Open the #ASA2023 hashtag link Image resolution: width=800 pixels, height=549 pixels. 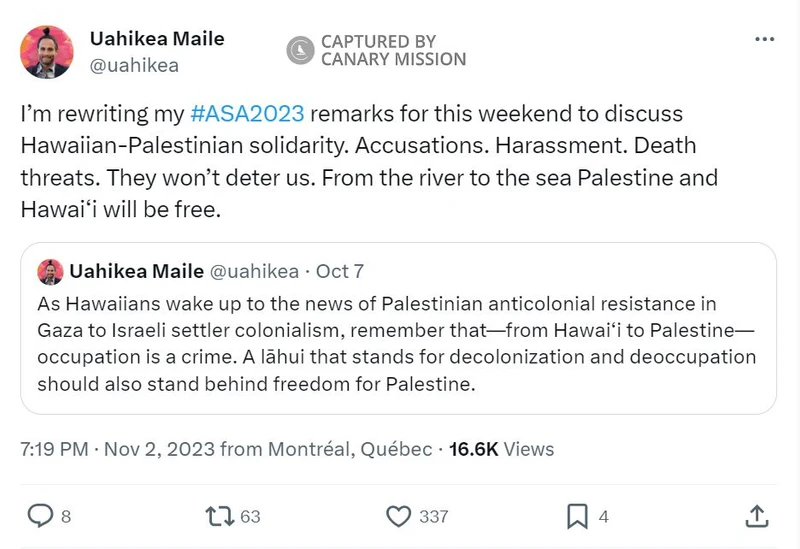[246, 113]
